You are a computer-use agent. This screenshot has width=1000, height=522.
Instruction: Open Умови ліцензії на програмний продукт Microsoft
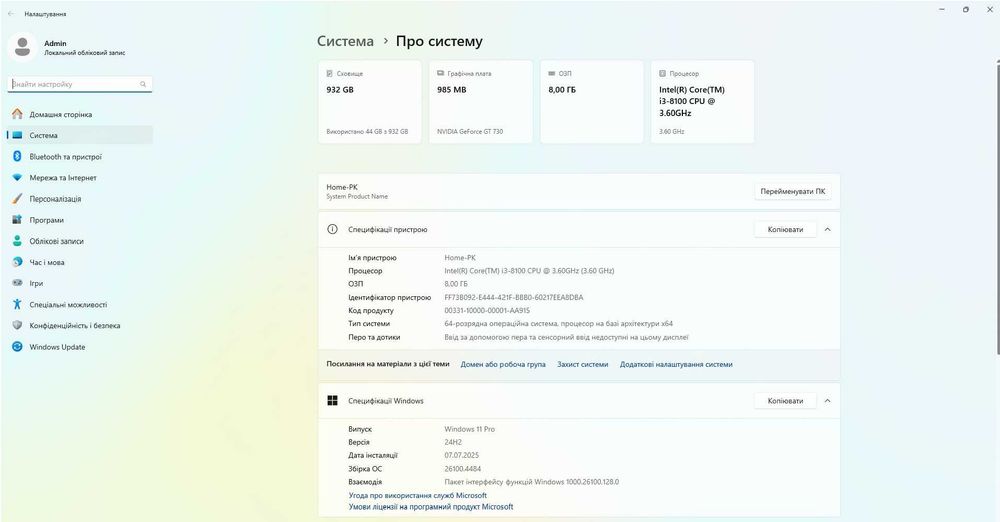pyautogui.click(x=430, y=507)
